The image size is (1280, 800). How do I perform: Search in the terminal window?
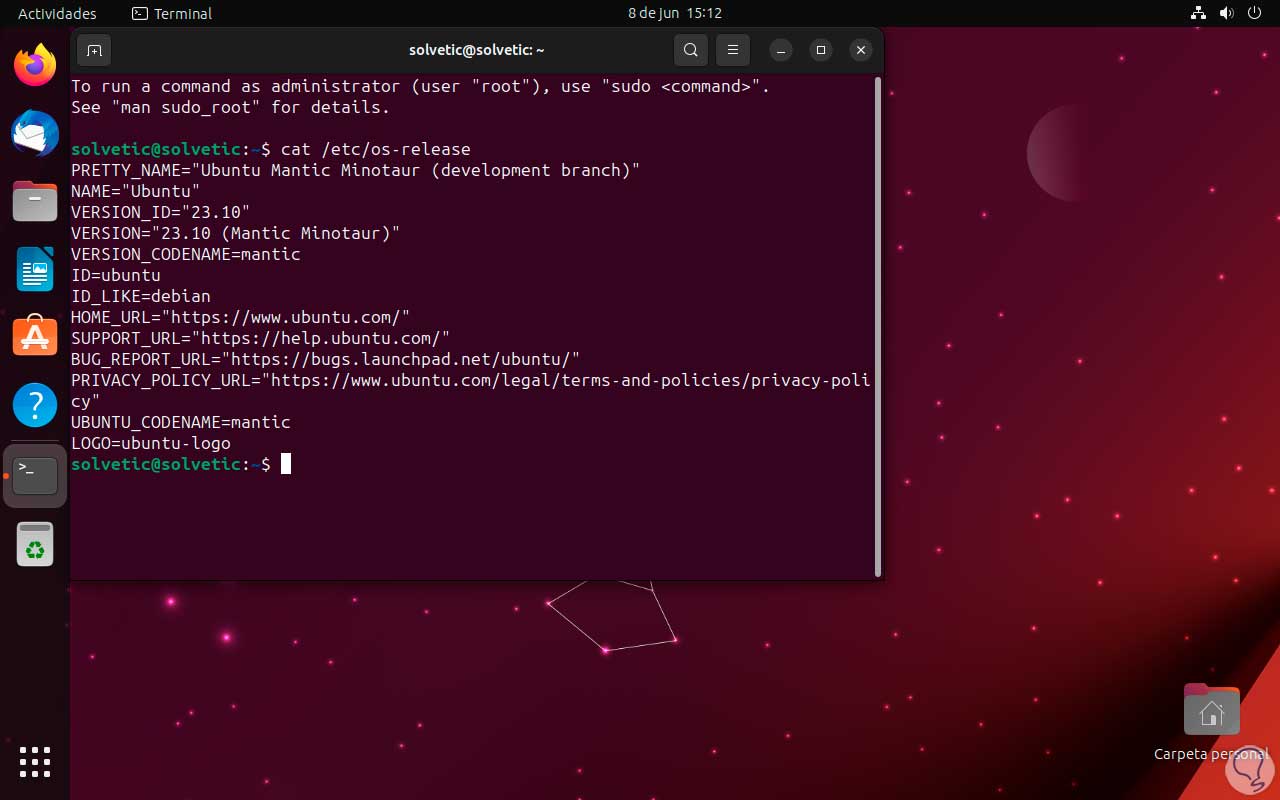690,50
